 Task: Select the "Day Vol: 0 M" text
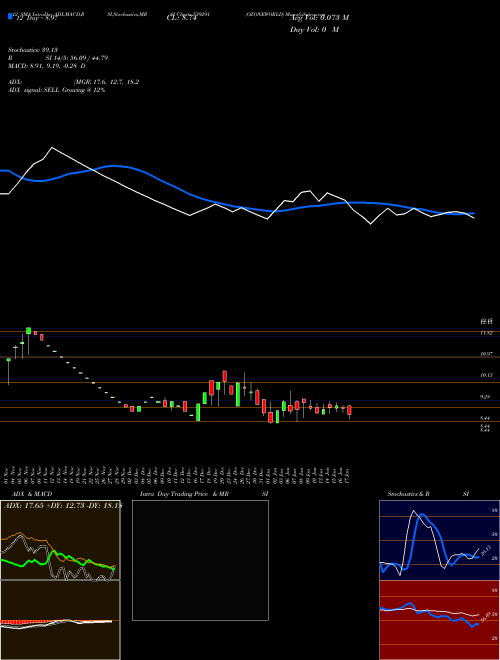point(314,30)
